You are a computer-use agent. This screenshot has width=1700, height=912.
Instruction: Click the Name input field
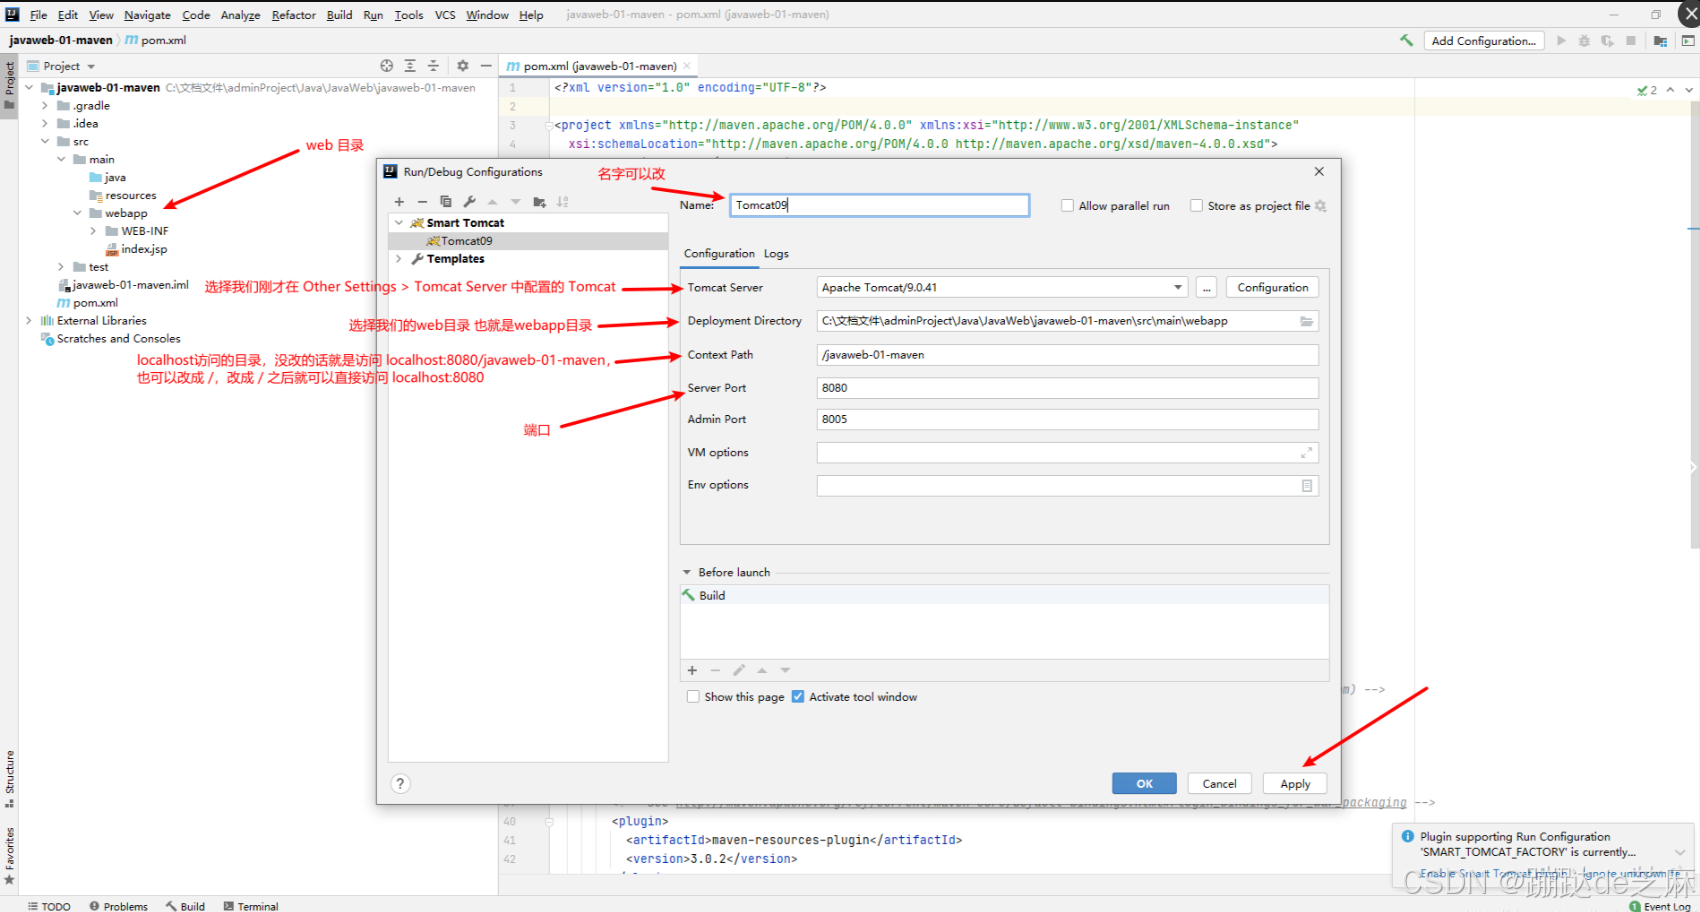pos(879,205)
